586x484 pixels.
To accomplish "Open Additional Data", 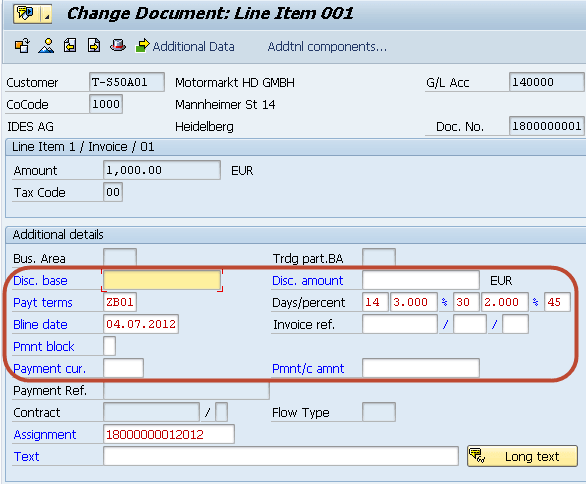I will pos(185,46).
